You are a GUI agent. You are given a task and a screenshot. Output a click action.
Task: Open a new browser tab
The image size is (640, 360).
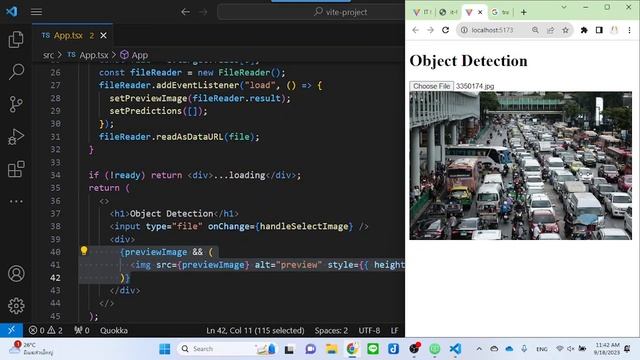(524, 12)
